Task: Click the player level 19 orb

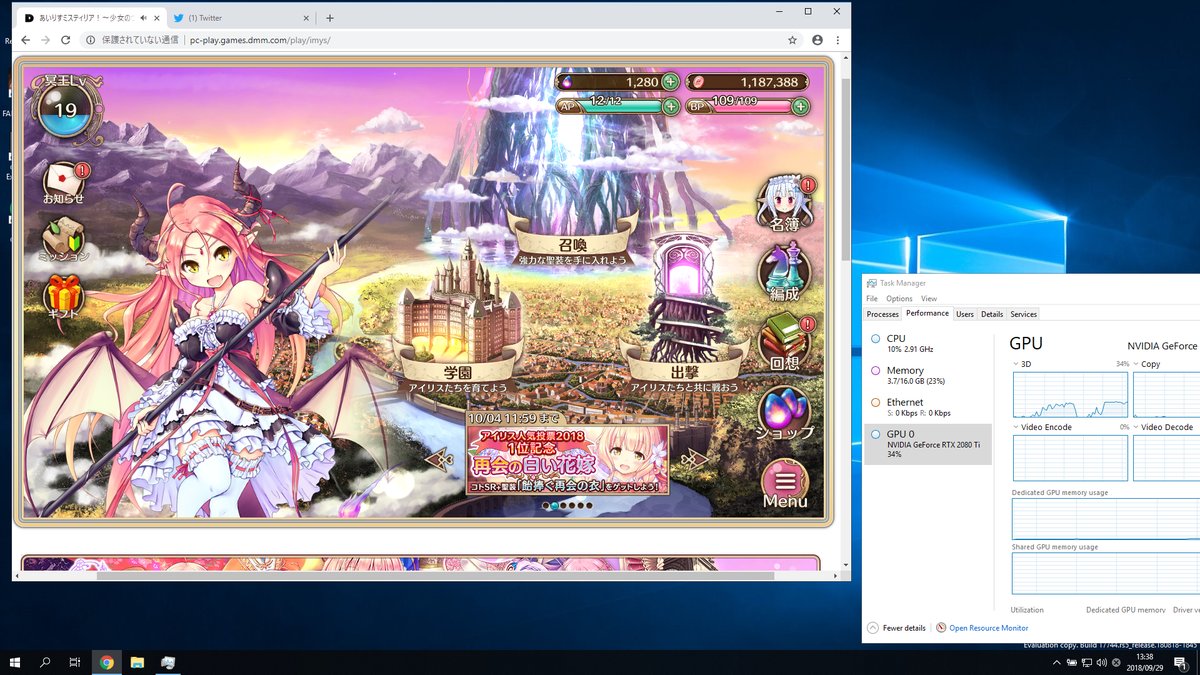Action: point(65,110)
